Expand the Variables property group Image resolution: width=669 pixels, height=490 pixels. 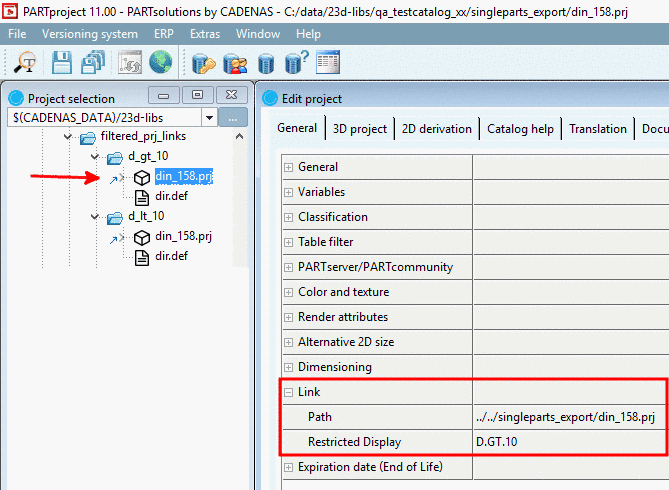[x=288, y=192]
